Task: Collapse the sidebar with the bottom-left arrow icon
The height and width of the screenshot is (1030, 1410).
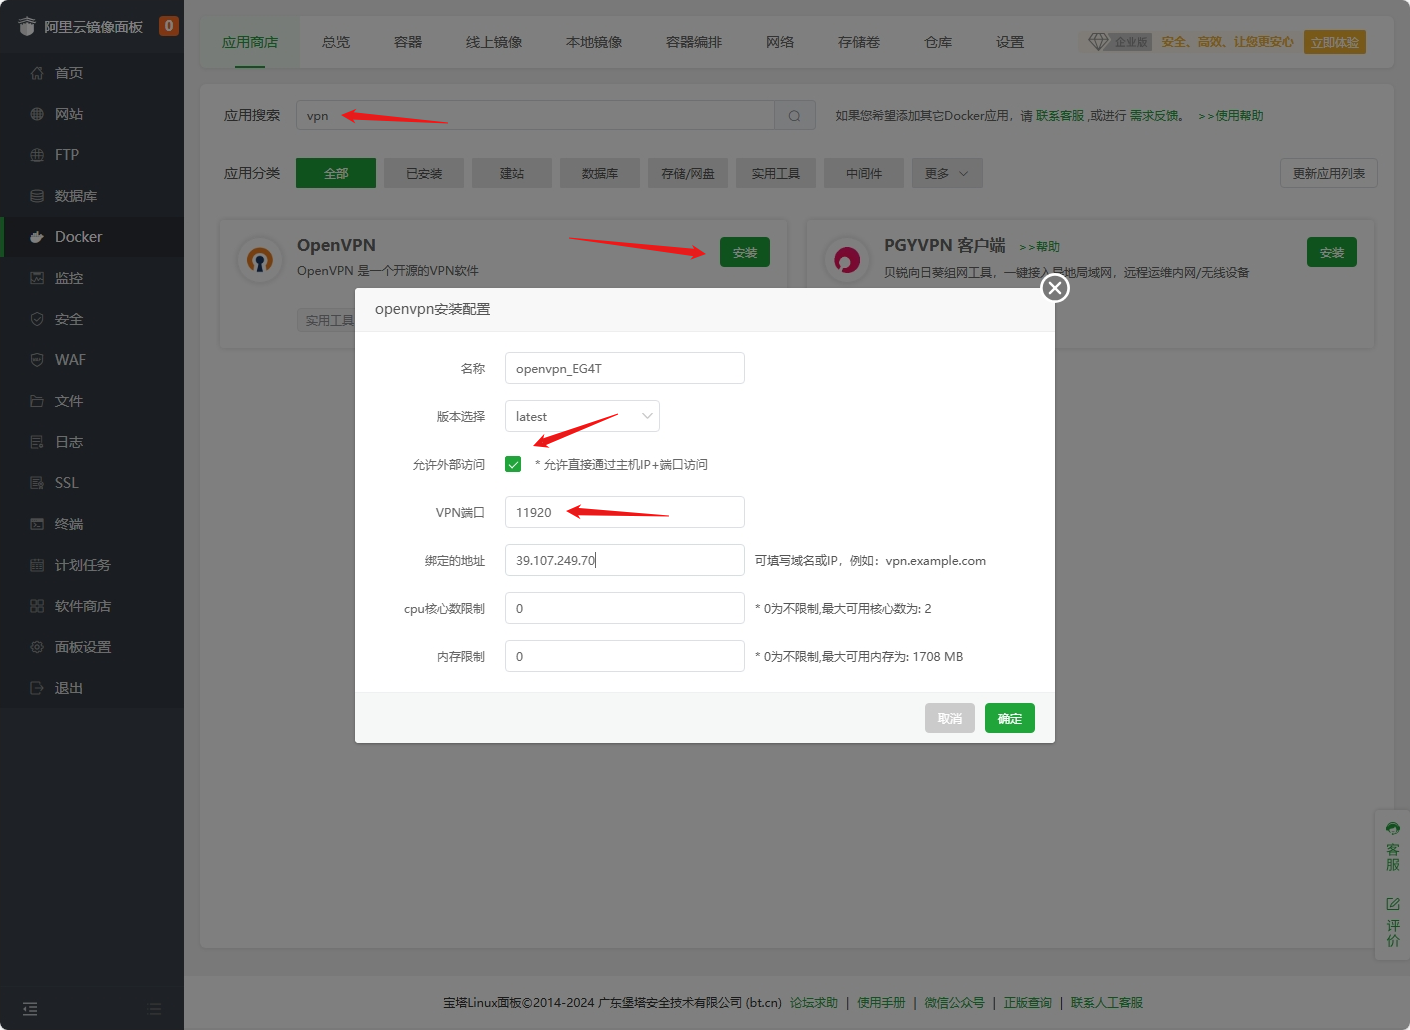Action: pos(29,1008)
